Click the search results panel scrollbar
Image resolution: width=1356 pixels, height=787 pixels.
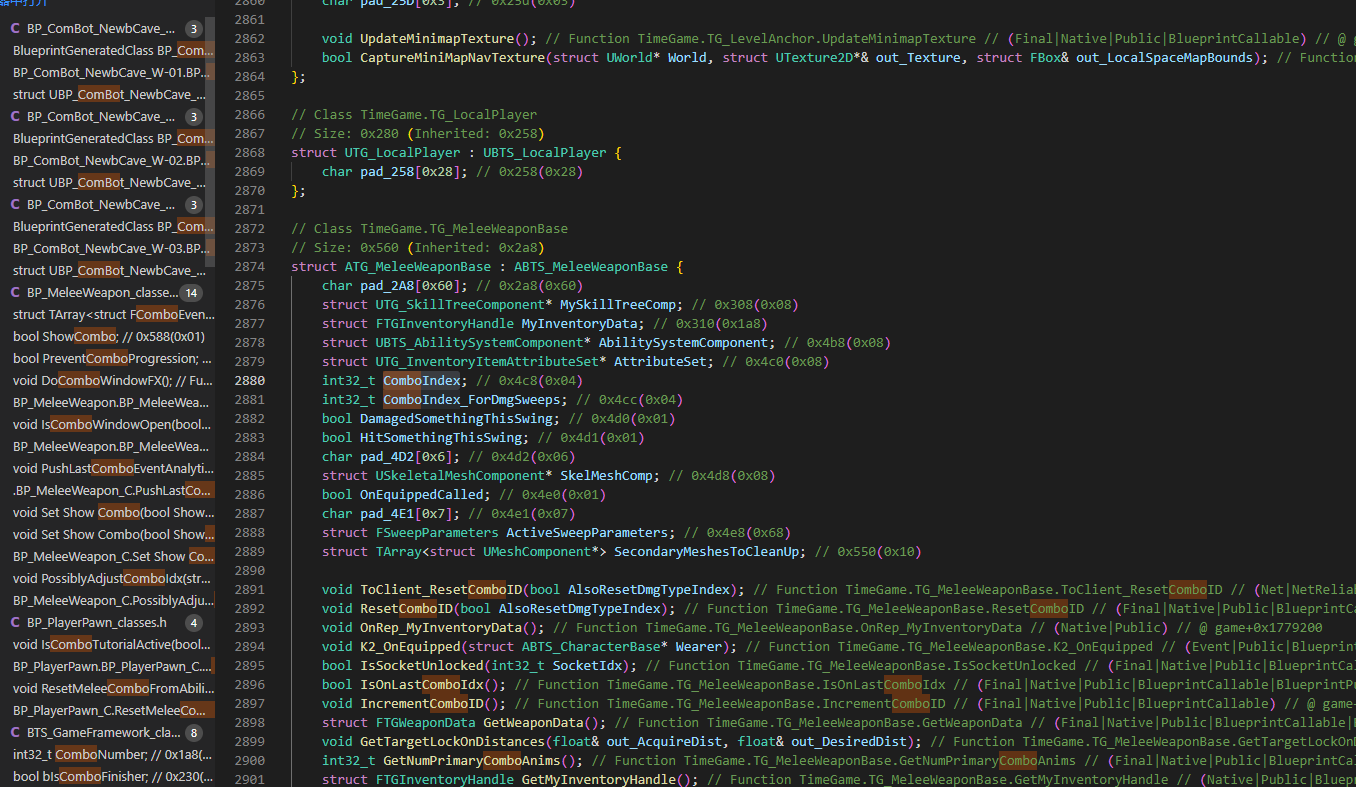pyautogui.click(x=210, y=100)
